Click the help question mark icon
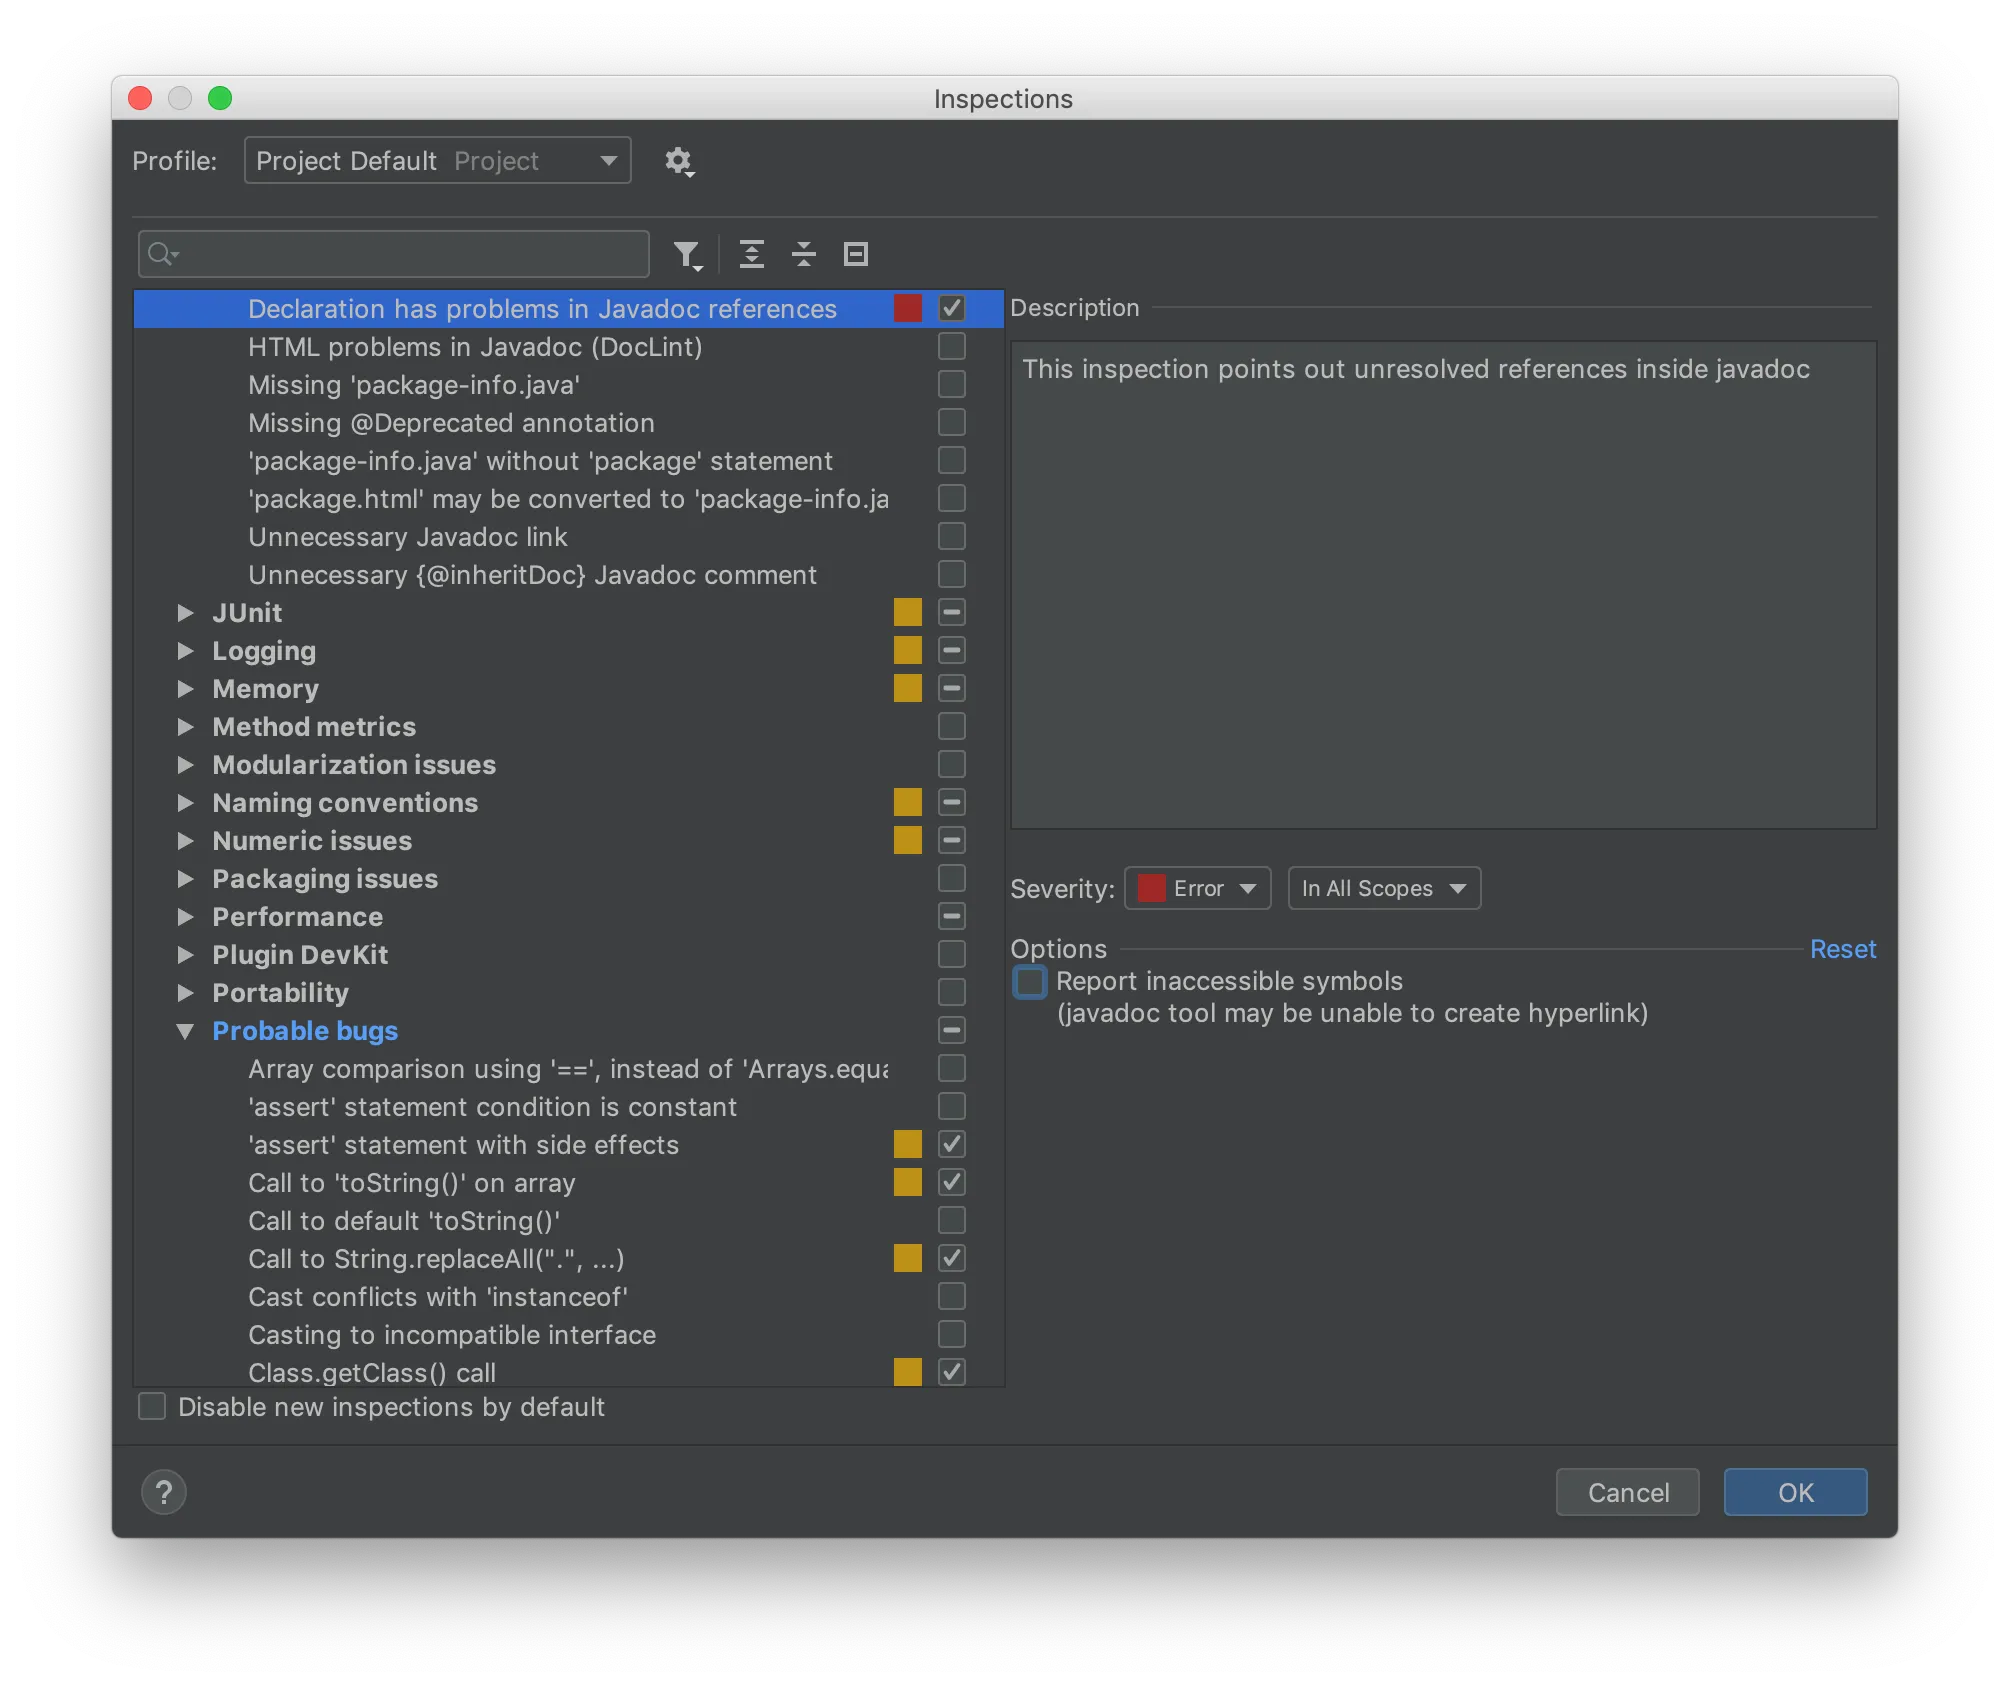Image resolution: width=2010 pixels, height=1686 pixels. (164, 1492)
